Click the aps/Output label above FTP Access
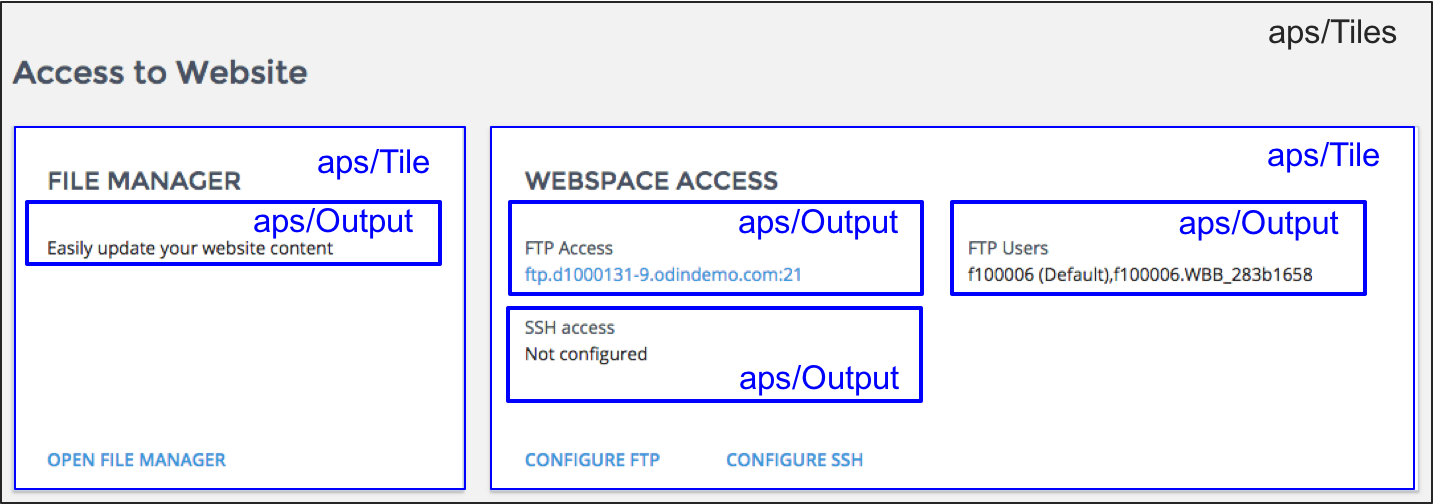 click(818, 222)
